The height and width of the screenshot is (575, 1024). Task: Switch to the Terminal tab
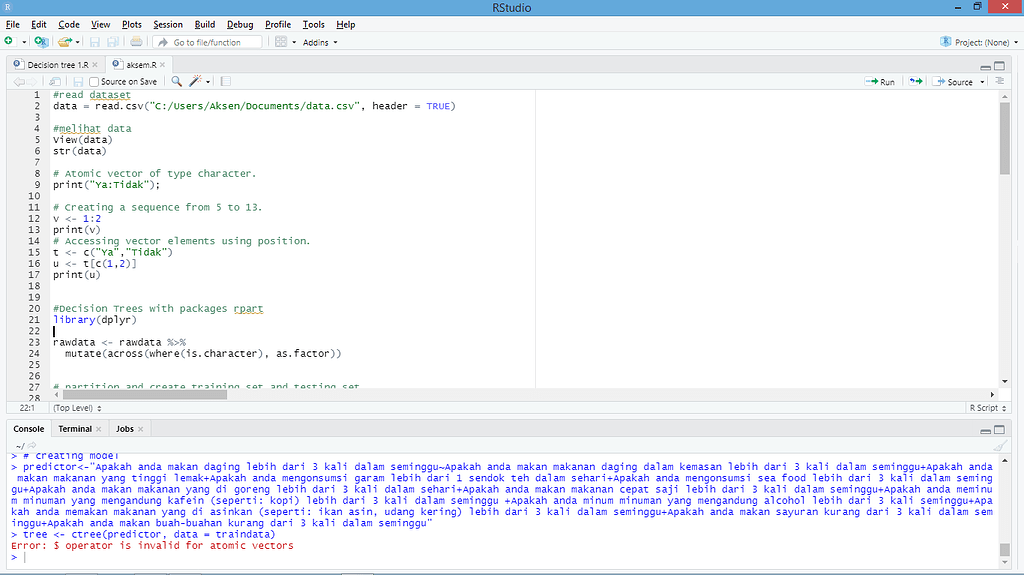75,429
